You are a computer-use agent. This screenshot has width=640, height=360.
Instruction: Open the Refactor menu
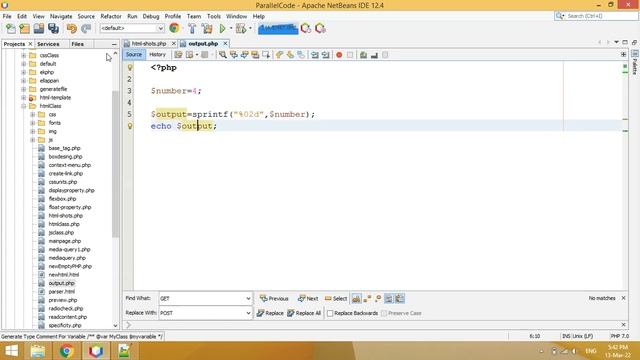(111, 16)
